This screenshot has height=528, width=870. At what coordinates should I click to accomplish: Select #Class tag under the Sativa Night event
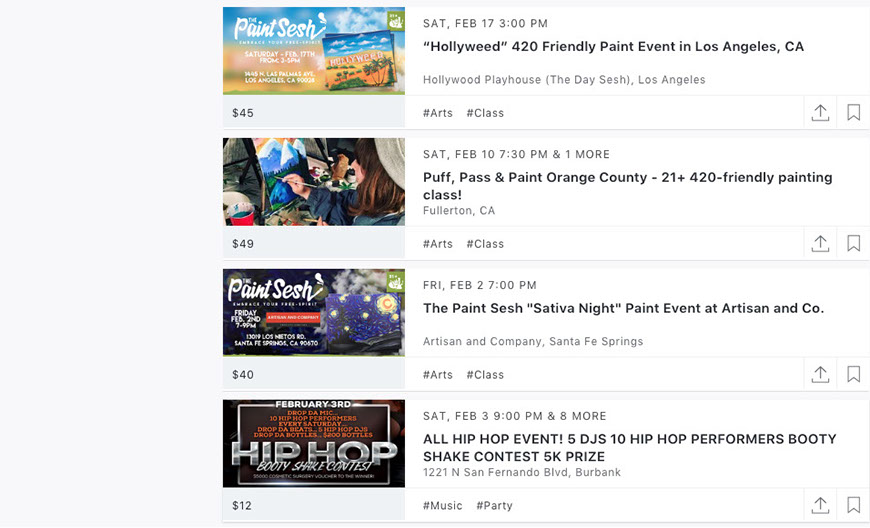485,375
